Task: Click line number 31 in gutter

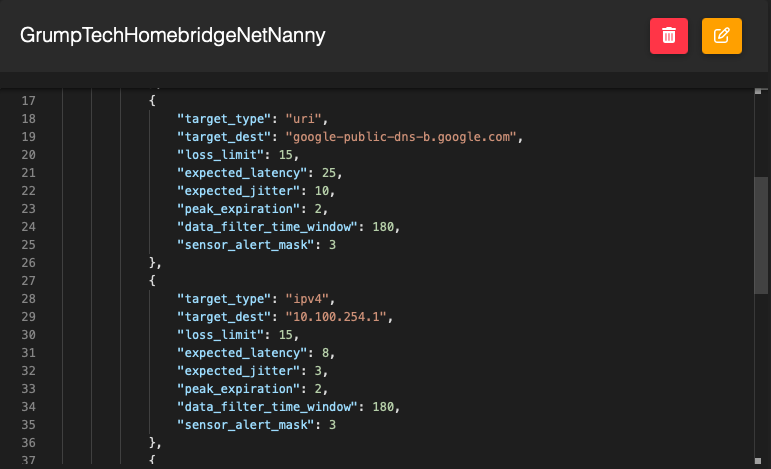Action: (28, 353)
